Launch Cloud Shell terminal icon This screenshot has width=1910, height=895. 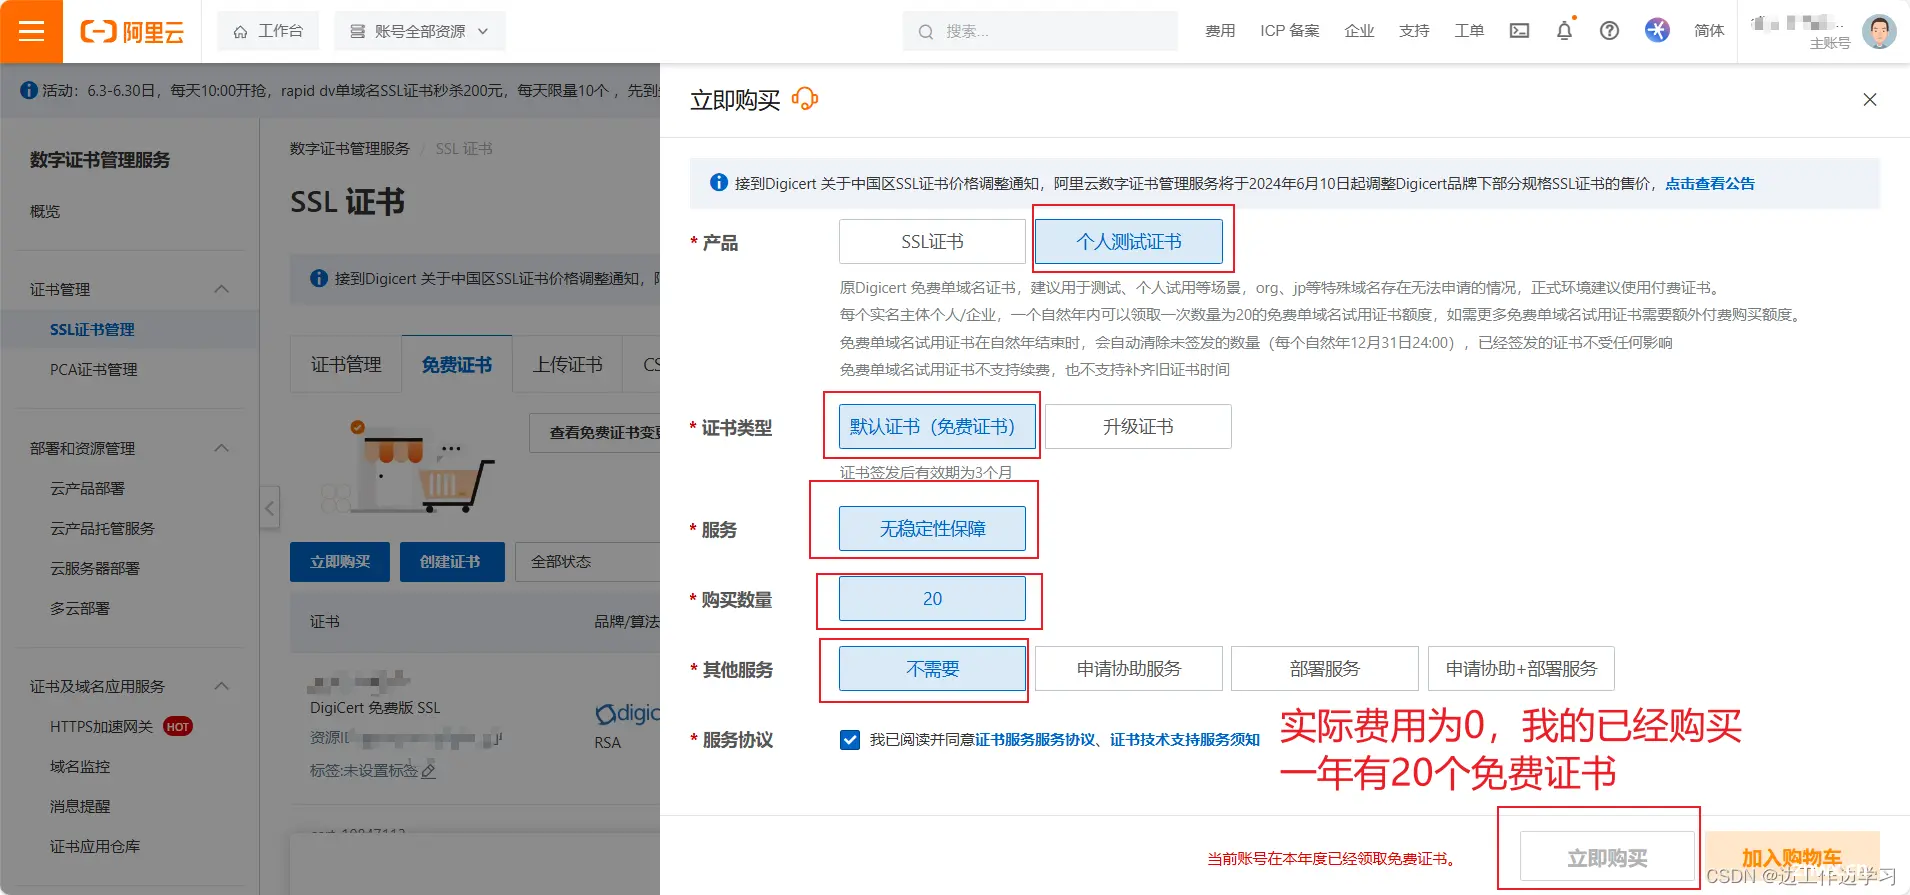[1519, 31]
